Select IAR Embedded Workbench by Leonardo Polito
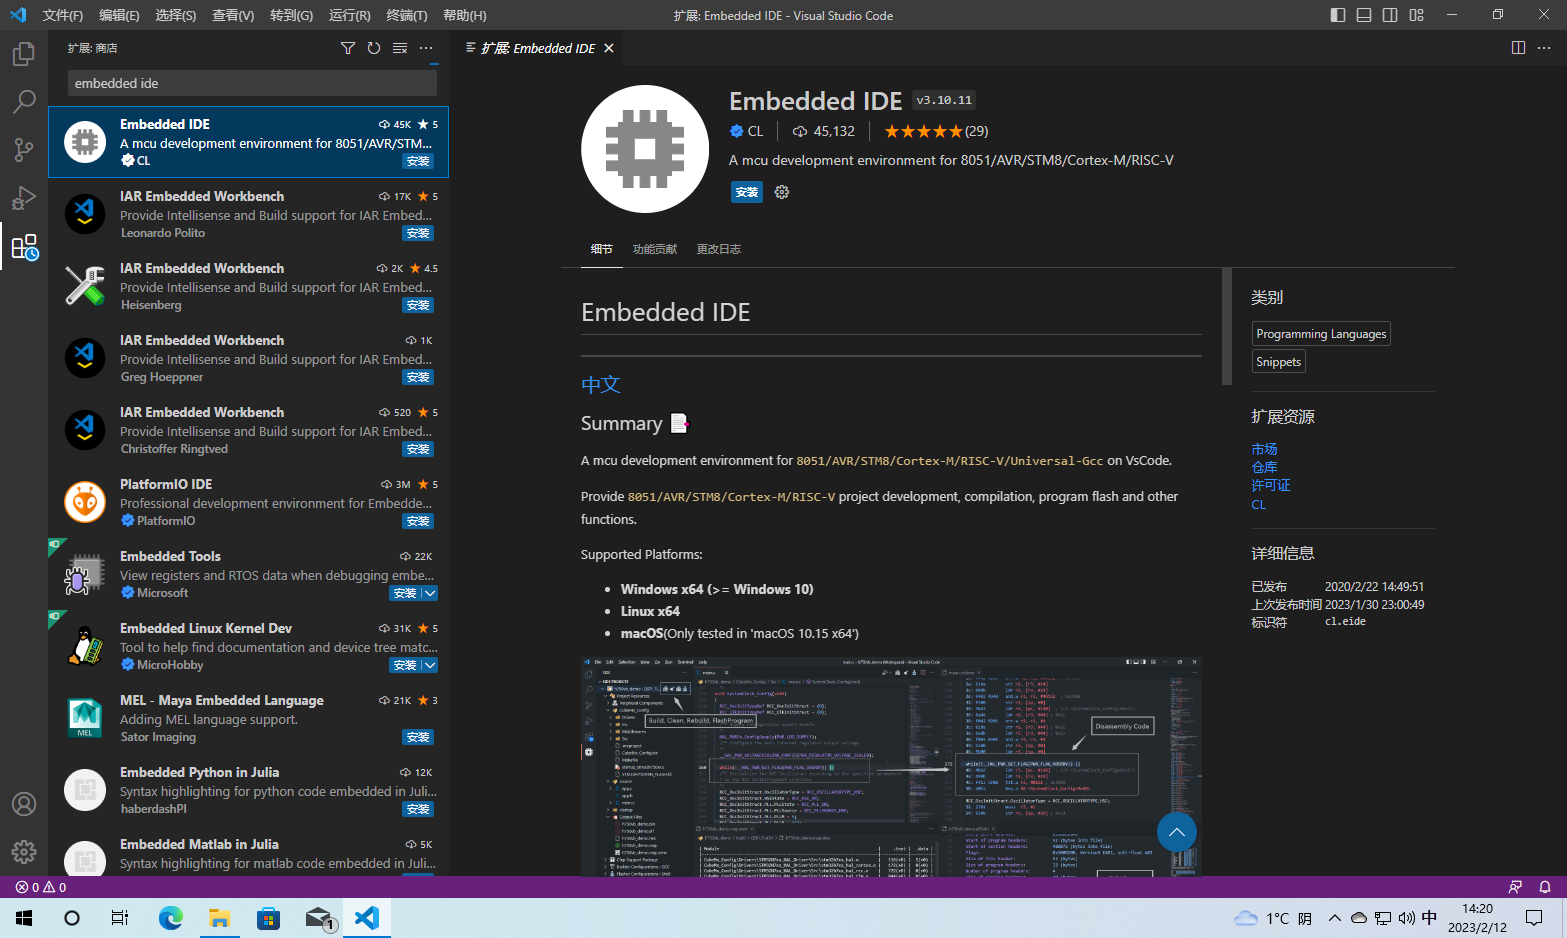 tap(248, 214)
